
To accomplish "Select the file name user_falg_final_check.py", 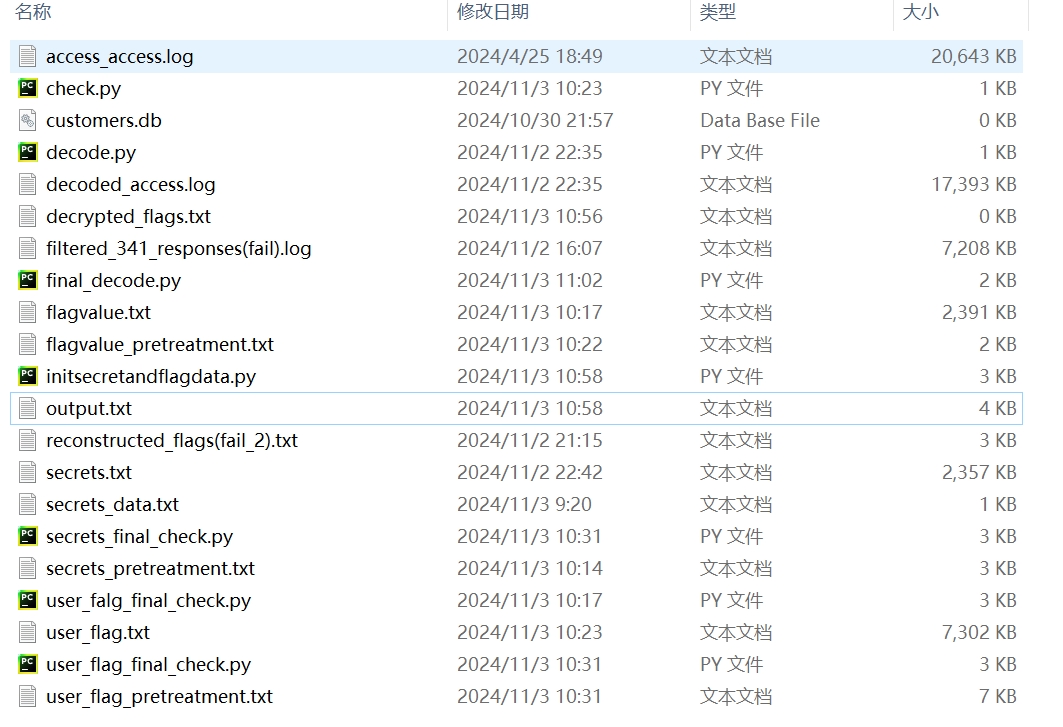I will click(x=148, y=601).
